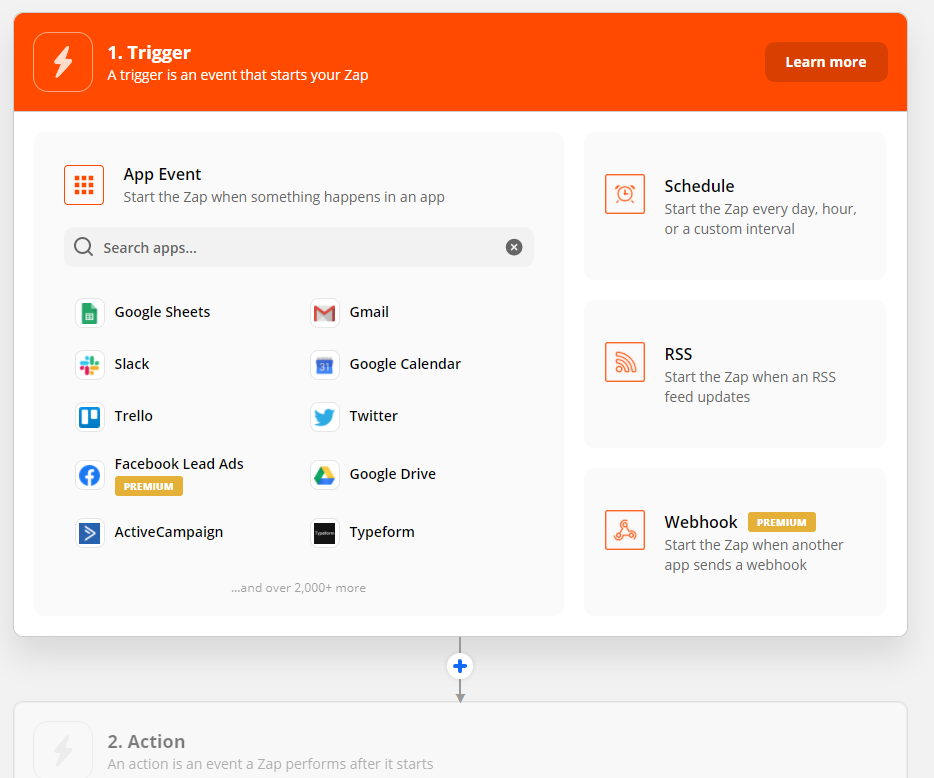Pick the Slack icon
934x778 pixels.
[90, 365]
